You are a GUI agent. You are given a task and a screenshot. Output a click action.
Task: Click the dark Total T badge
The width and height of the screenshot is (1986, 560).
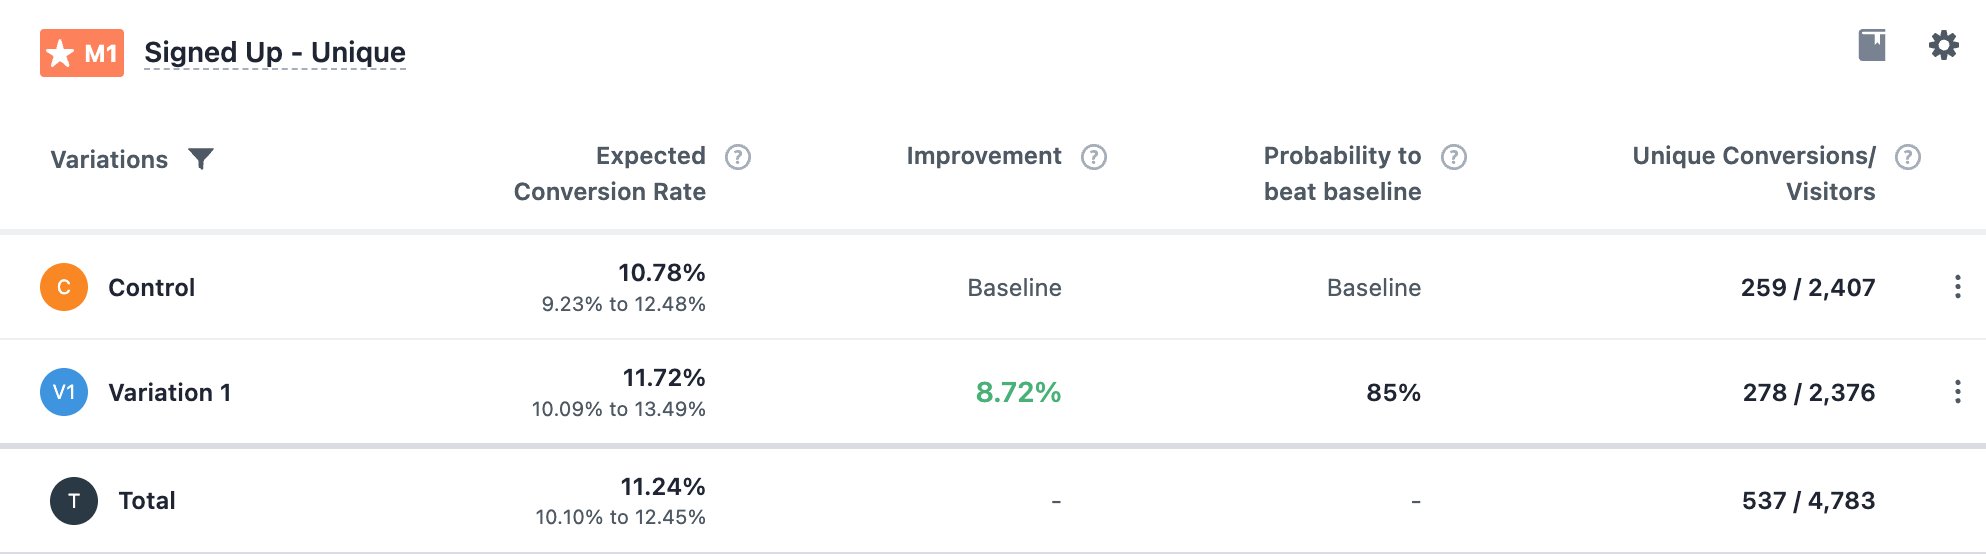tap(74, 501)
